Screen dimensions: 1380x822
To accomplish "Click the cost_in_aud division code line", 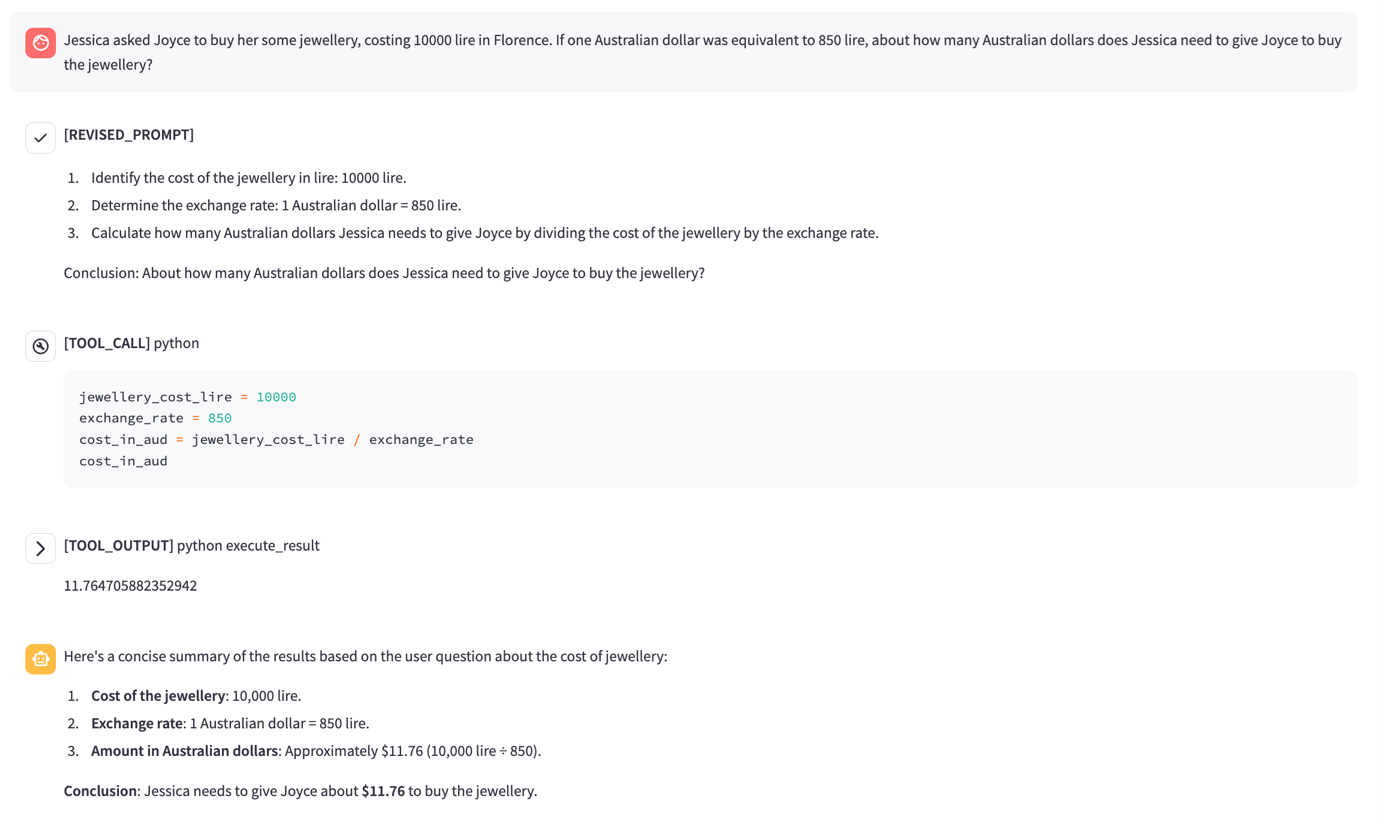I will click(x=276, y=439).
